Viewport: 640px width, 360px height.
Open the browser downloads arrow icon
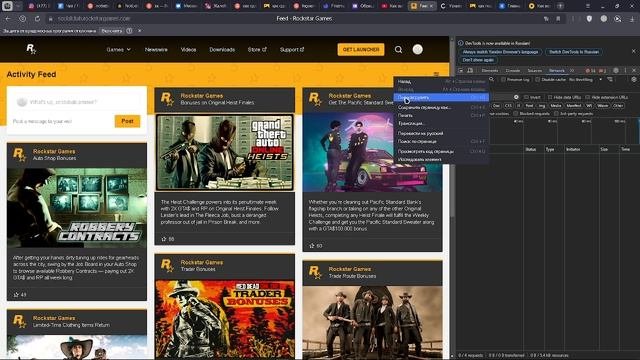[631, 19]
